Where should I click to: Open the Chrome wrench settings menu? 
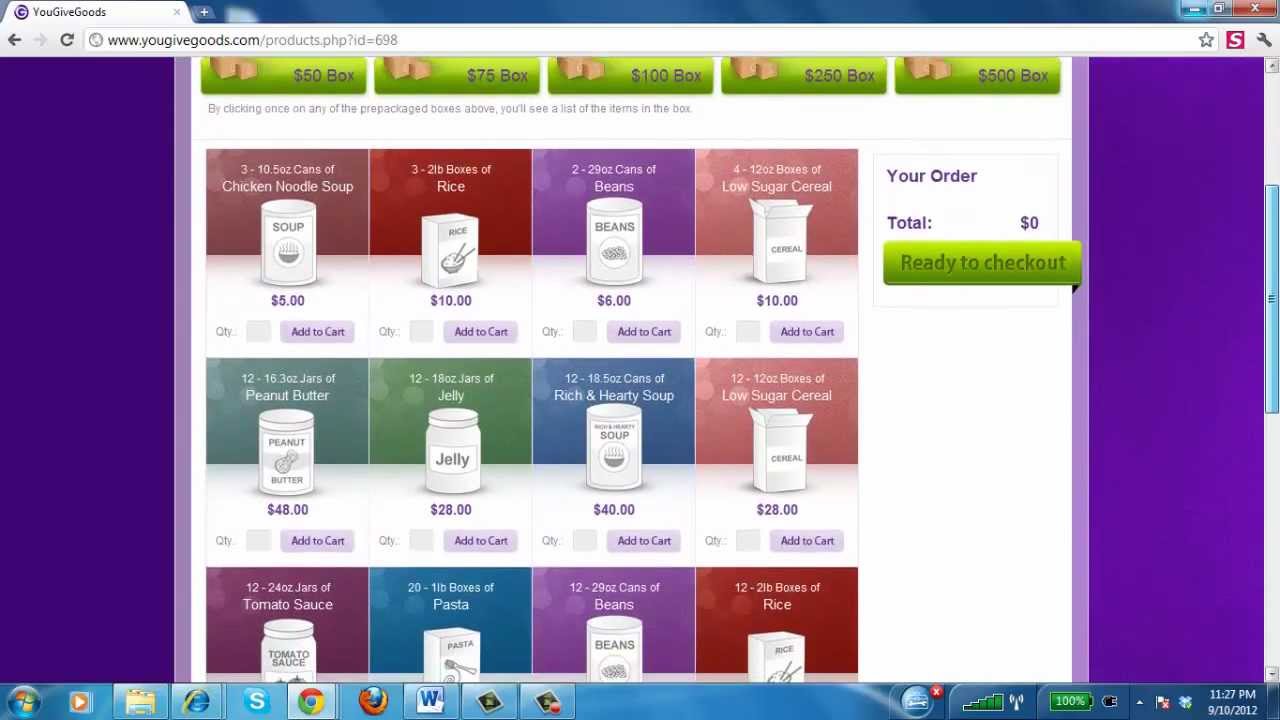tap(1264, 40)
